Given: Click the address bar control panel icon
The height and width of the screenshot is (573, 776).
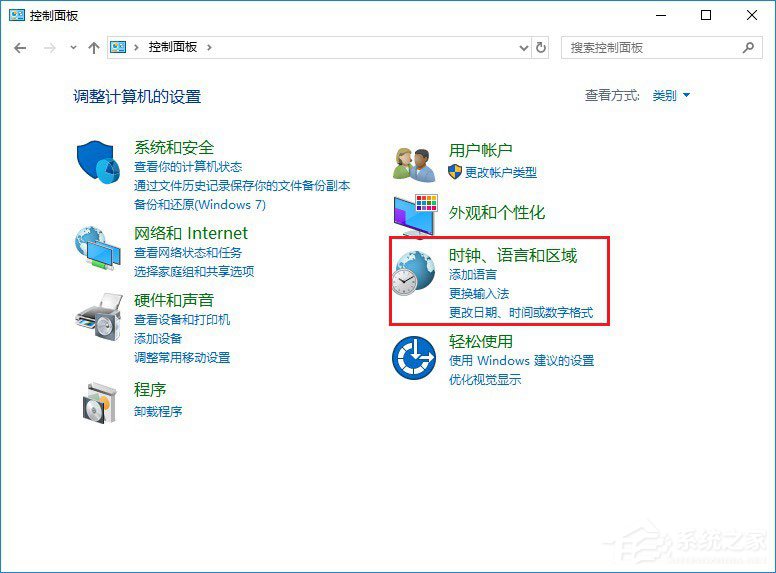Looking at the screenshot, I should coord(118,47).
